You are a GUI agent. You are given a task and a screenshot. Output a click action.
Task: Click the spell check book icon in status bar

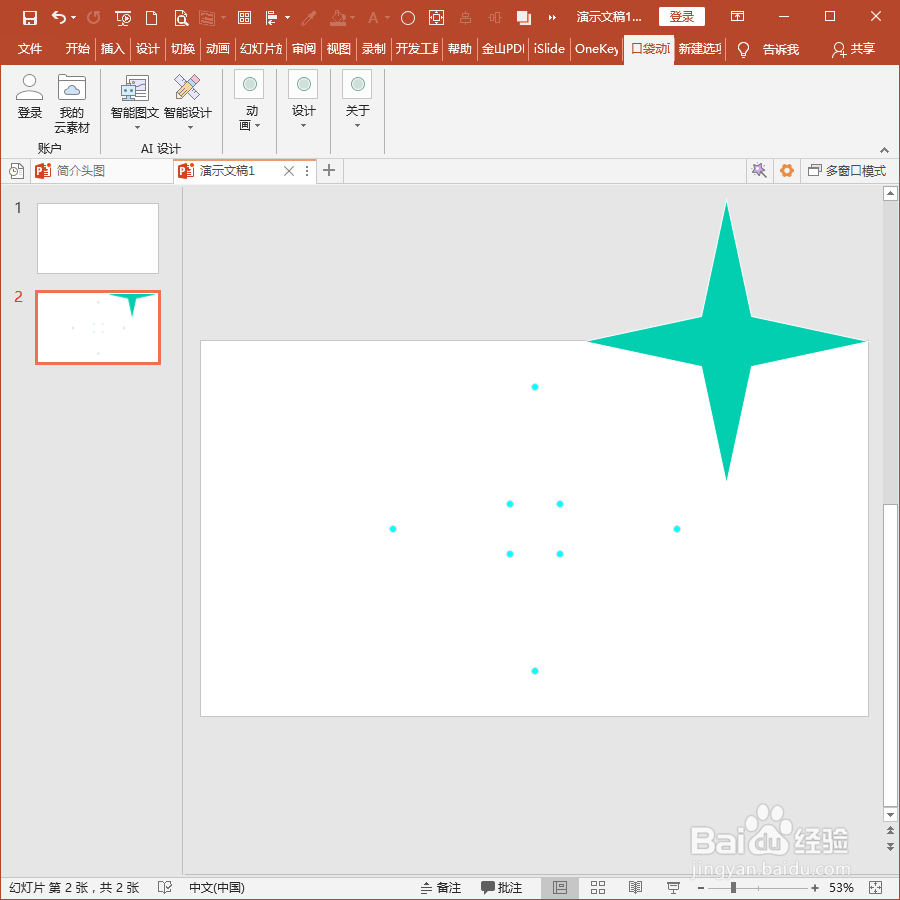165,887
